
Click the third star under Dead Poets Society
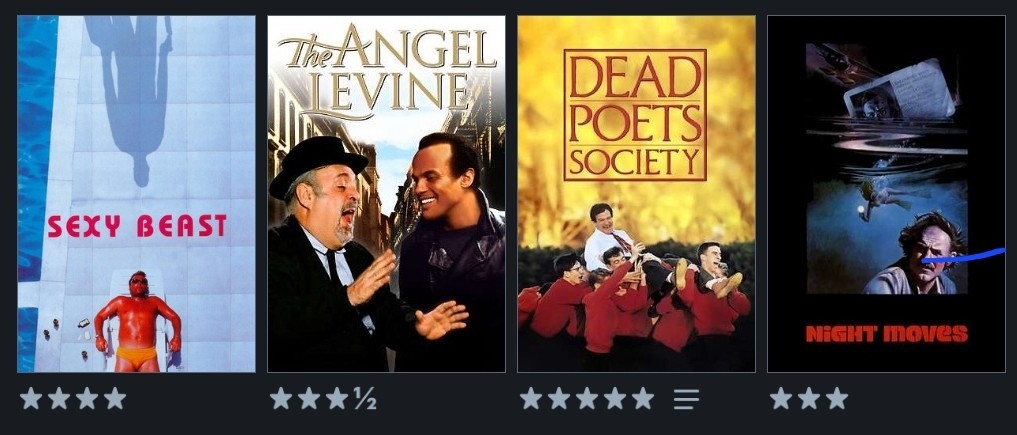coord(587,398)
